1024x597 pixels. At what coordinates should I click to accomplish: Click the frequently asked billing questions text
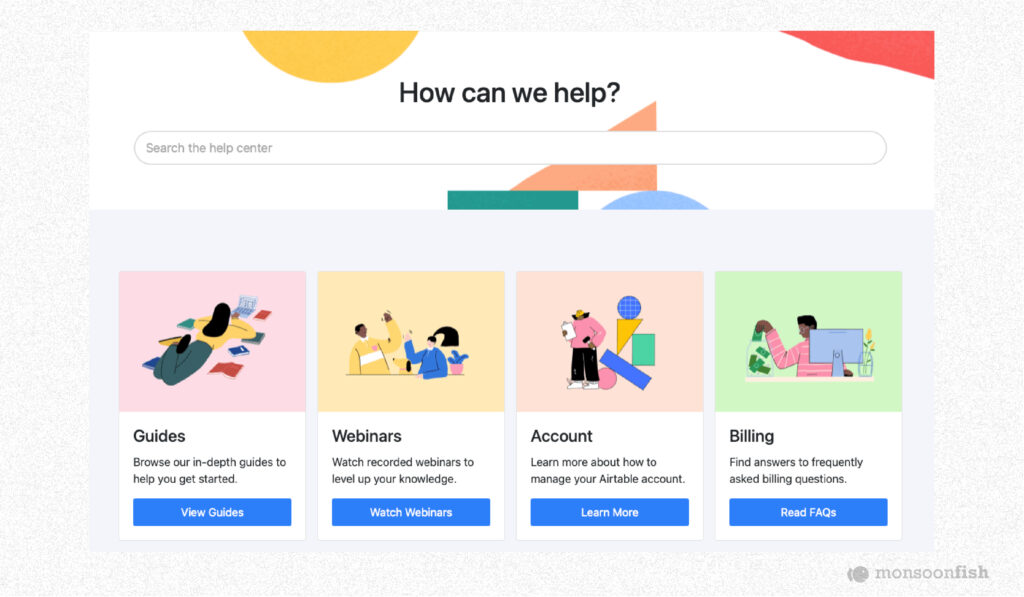click(x=796, y=470)
